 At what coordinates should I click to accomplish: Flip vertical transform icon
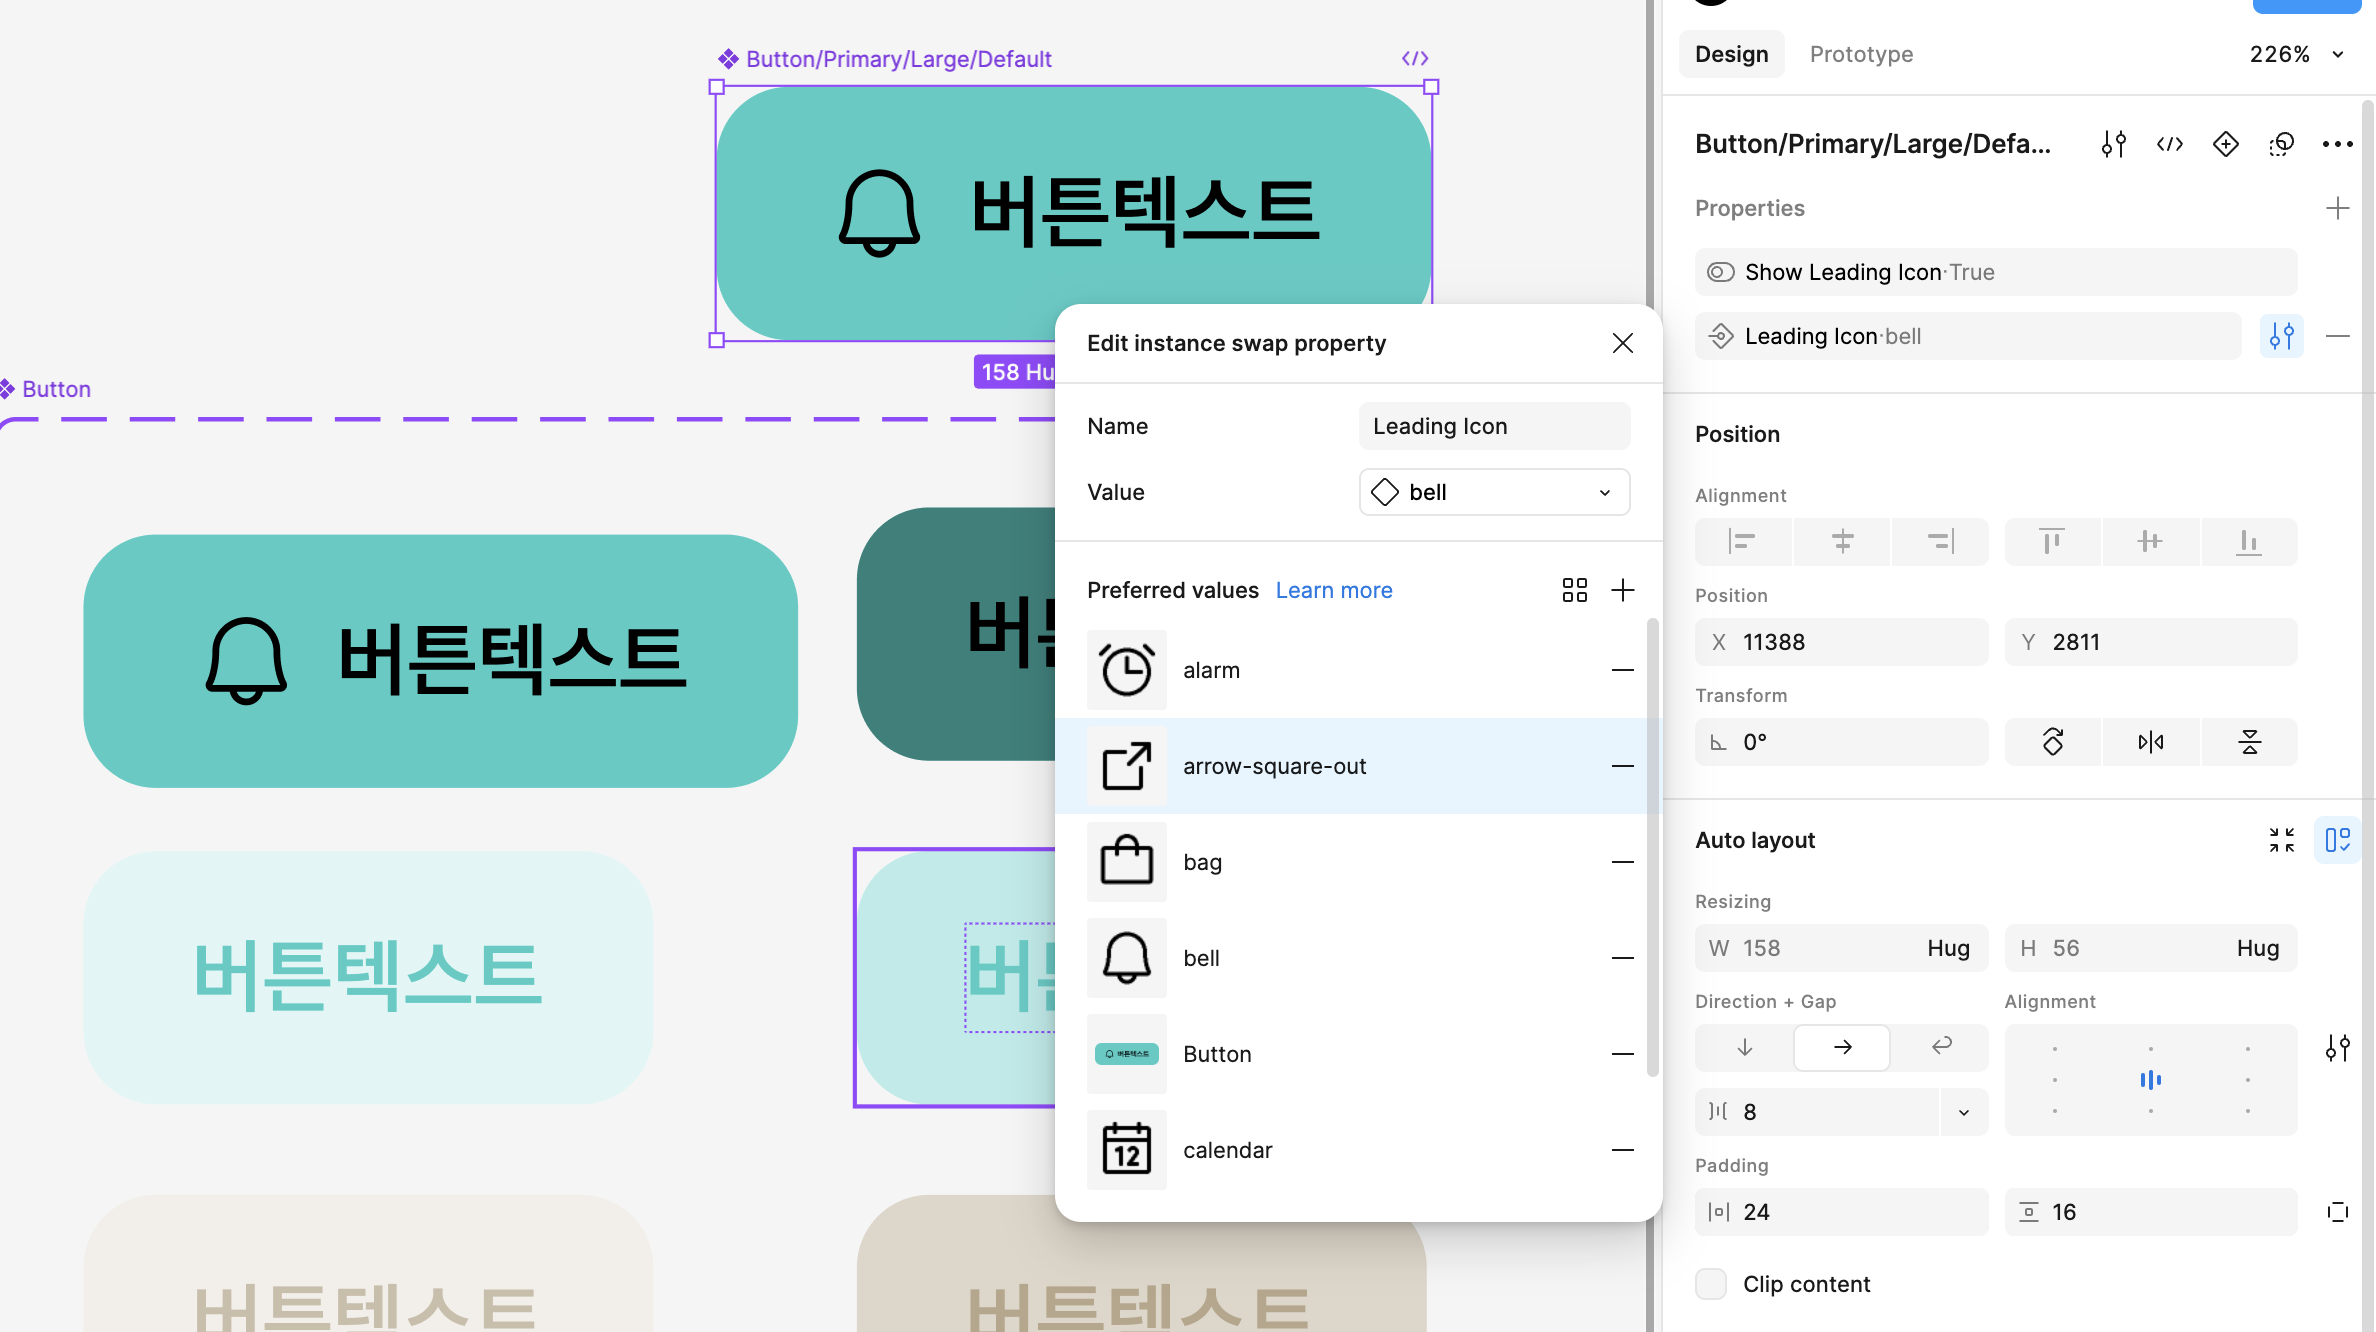(x=2249, y=742)
